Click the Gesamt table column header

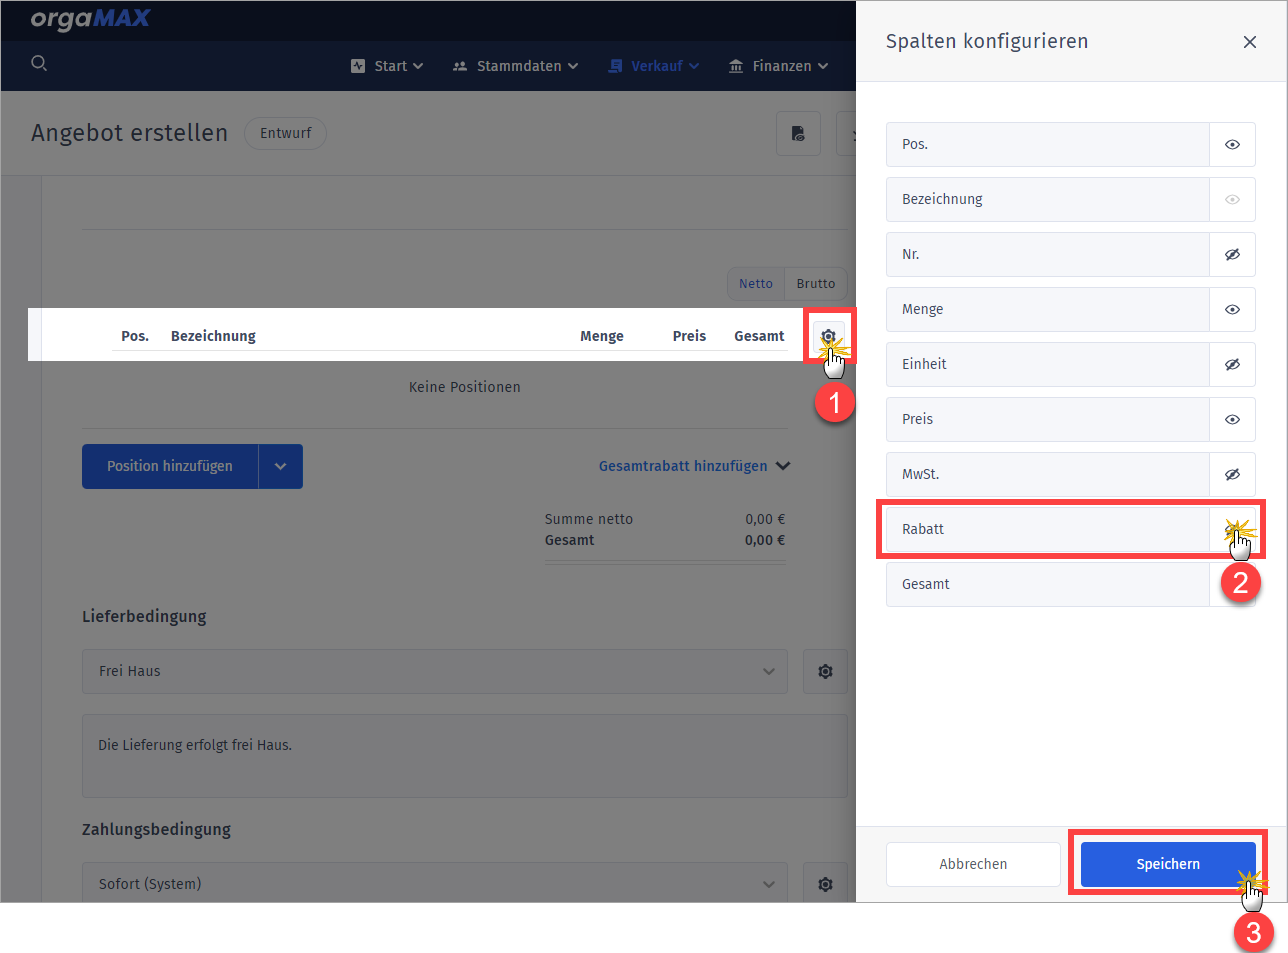click(759, 336)
